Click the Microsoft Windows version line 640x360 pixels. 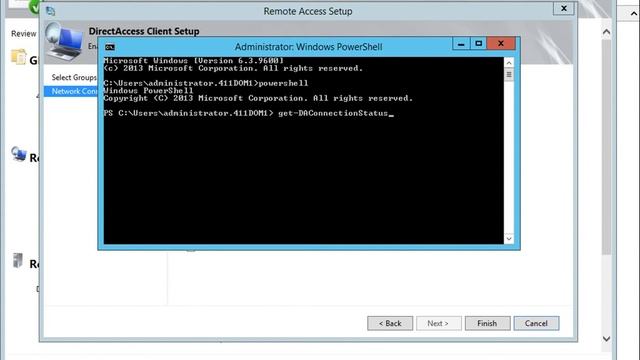coord(193,61)
